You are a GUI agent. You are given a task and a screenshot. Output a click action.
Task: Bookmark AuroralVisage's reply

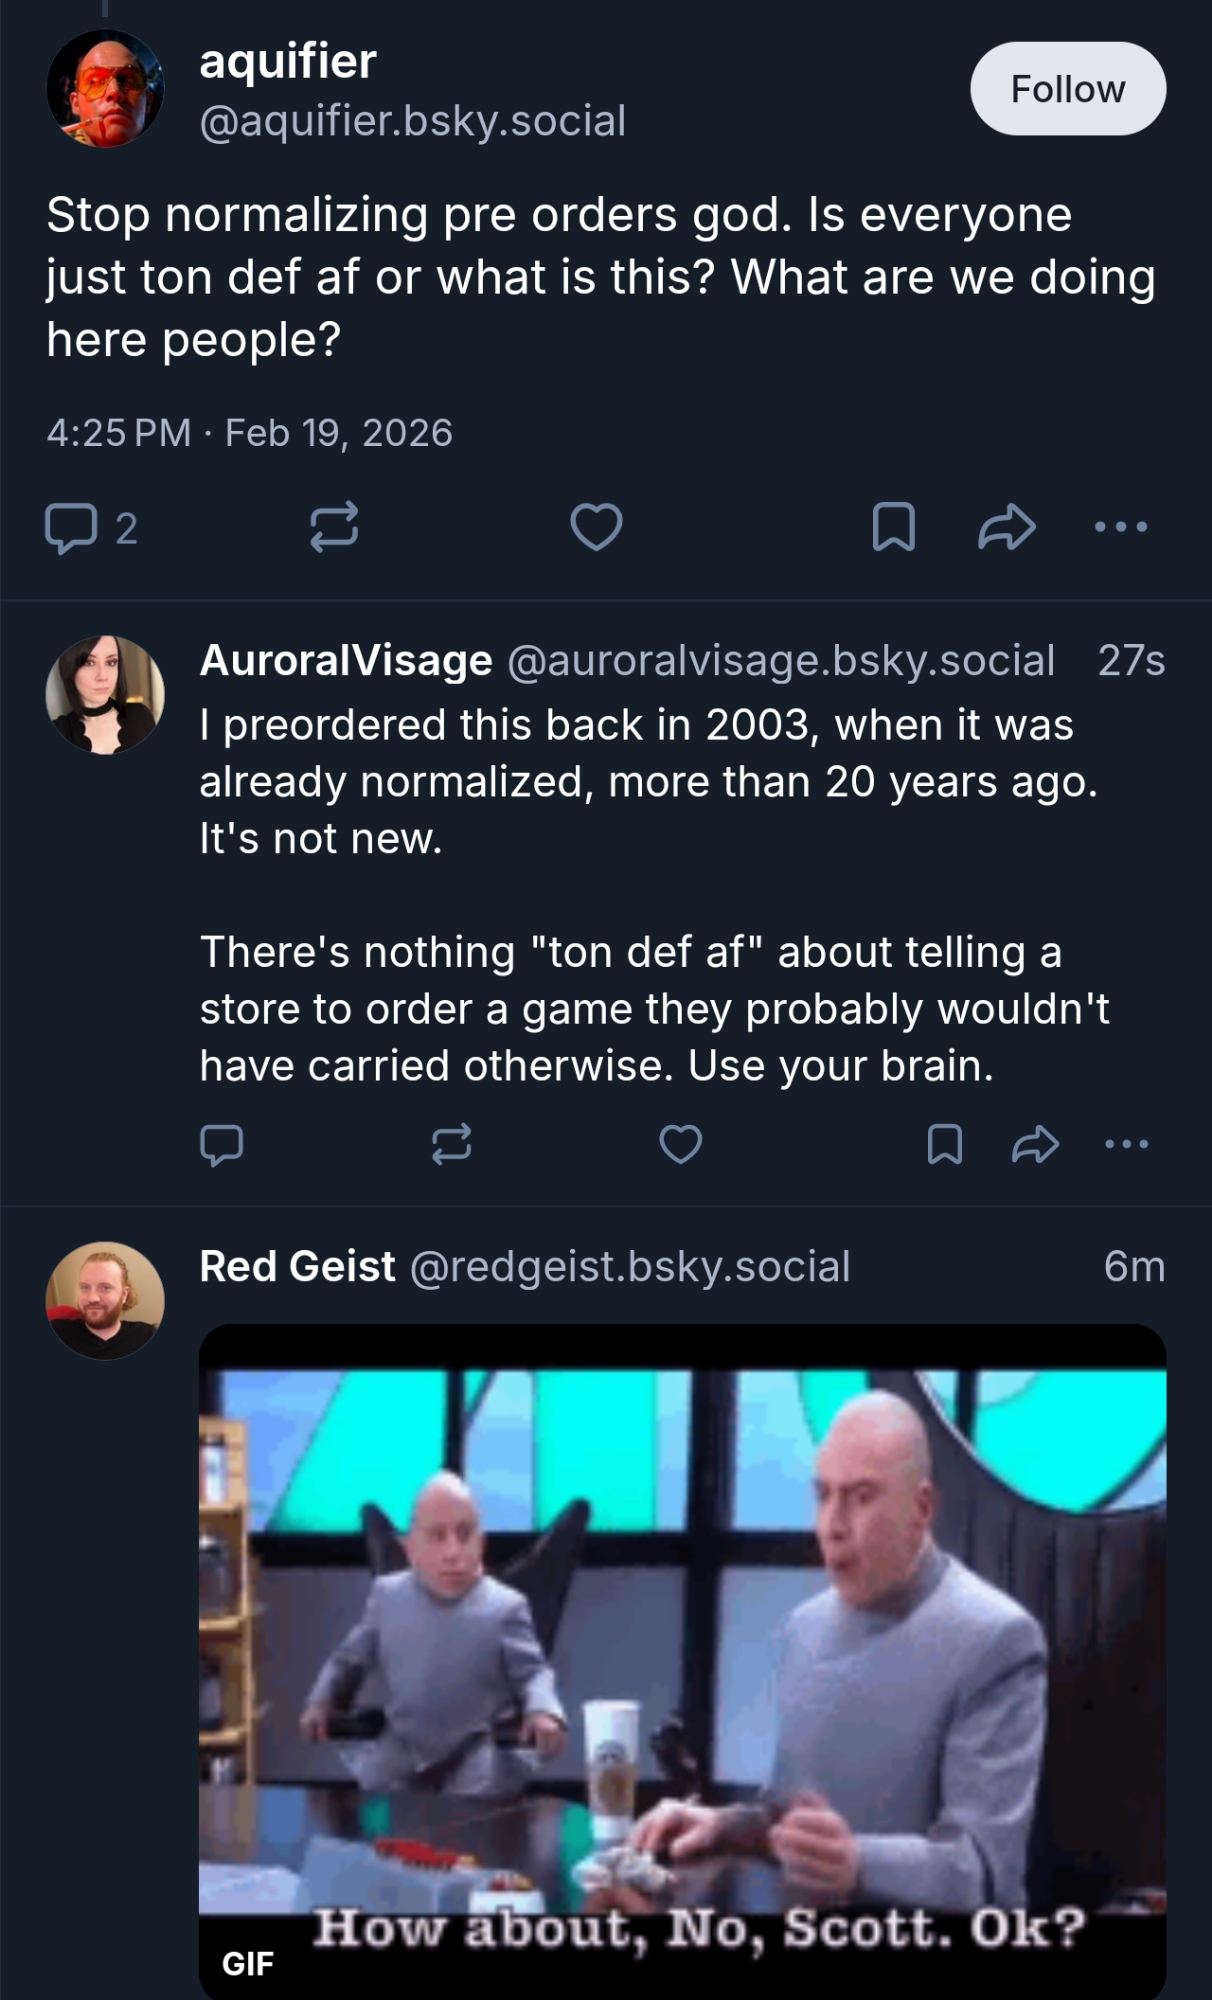pos(945,1145)
